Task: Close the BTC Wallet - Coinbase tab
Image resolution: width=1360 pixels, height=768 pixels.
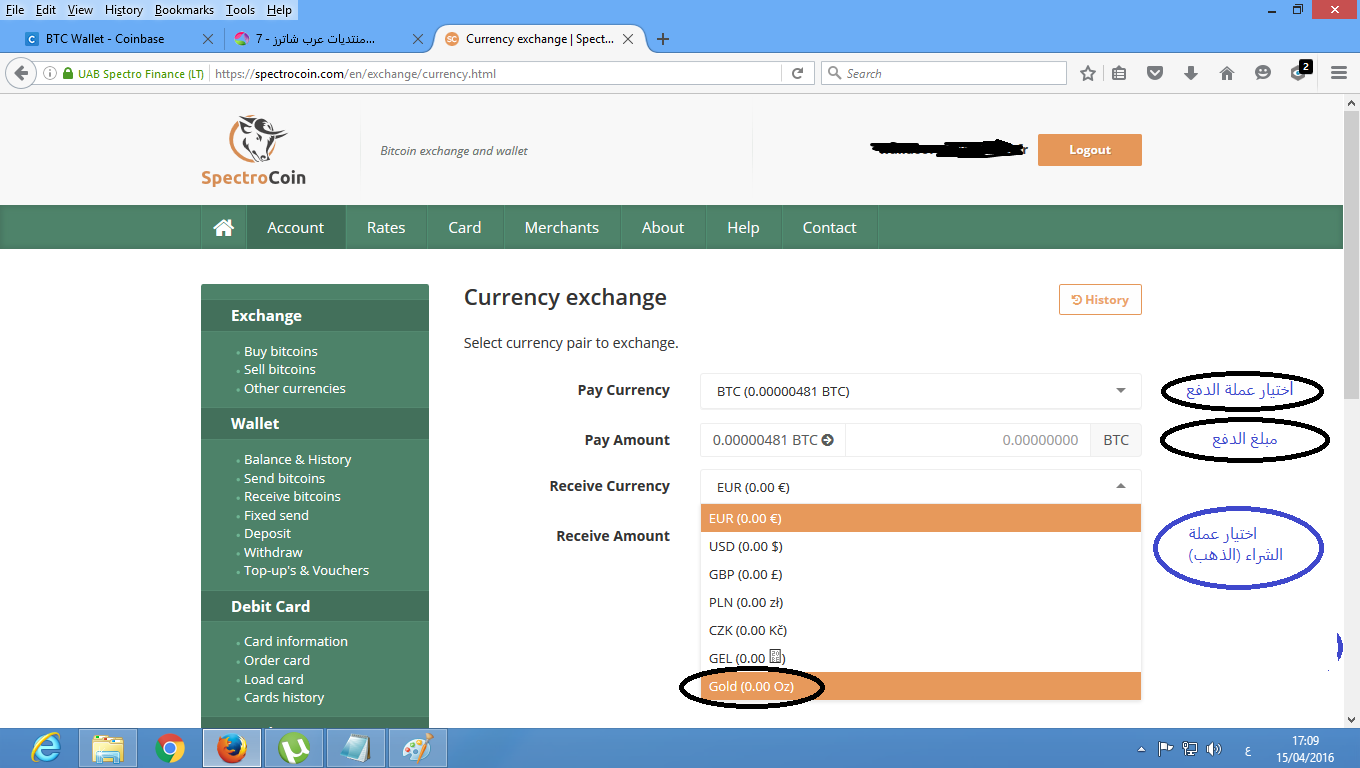Action: tap(208, 39)
